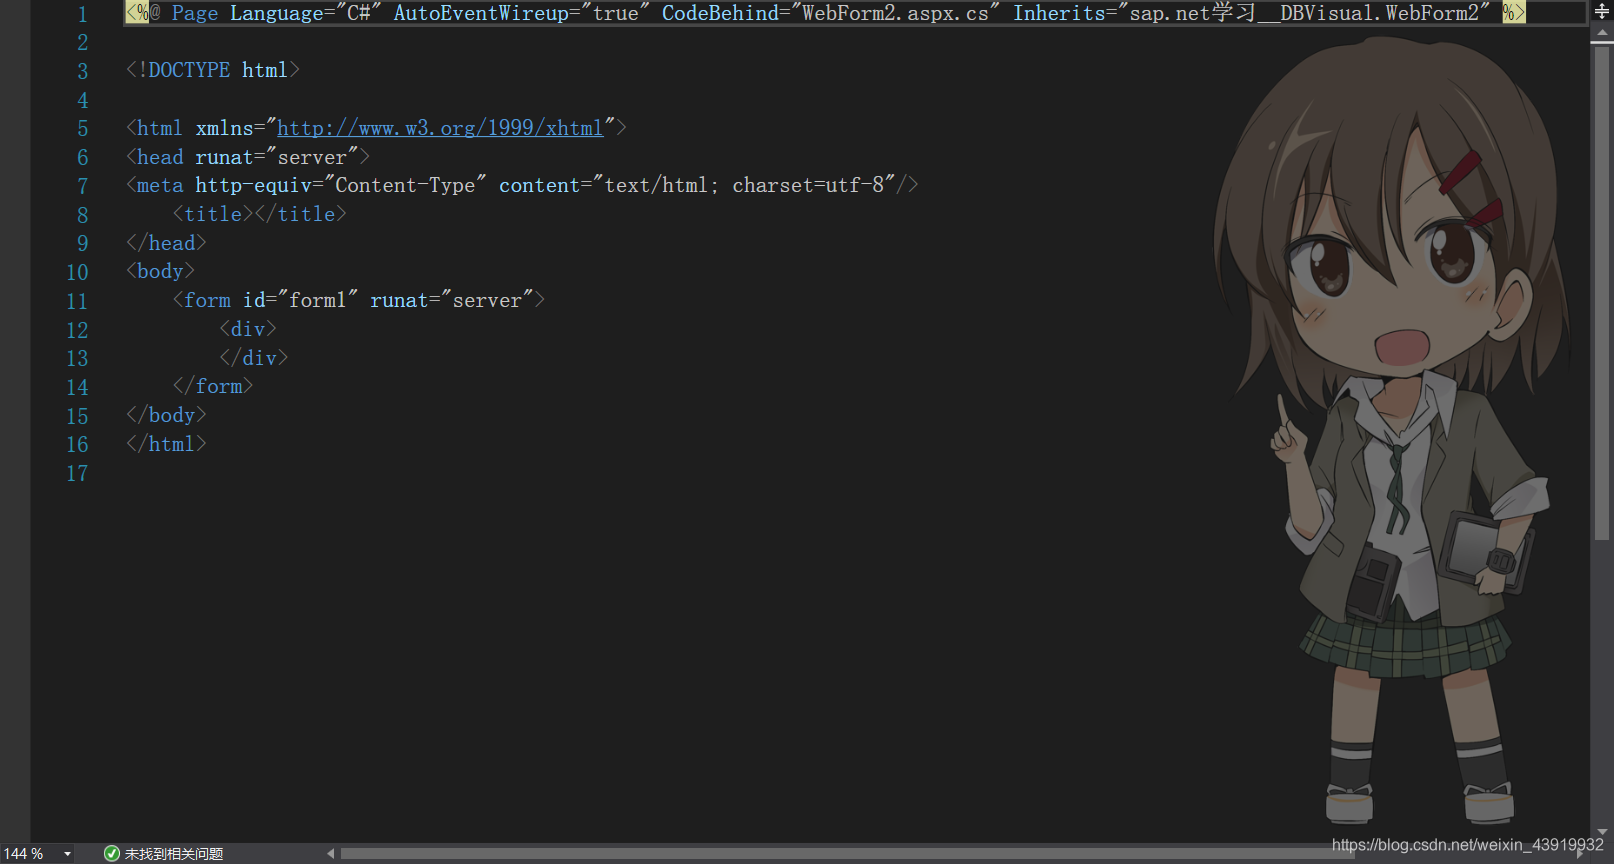This screenshot has height=864, width=1614.
Task: Click the 未找到相关问题 status message
Action: pos(174,854)
